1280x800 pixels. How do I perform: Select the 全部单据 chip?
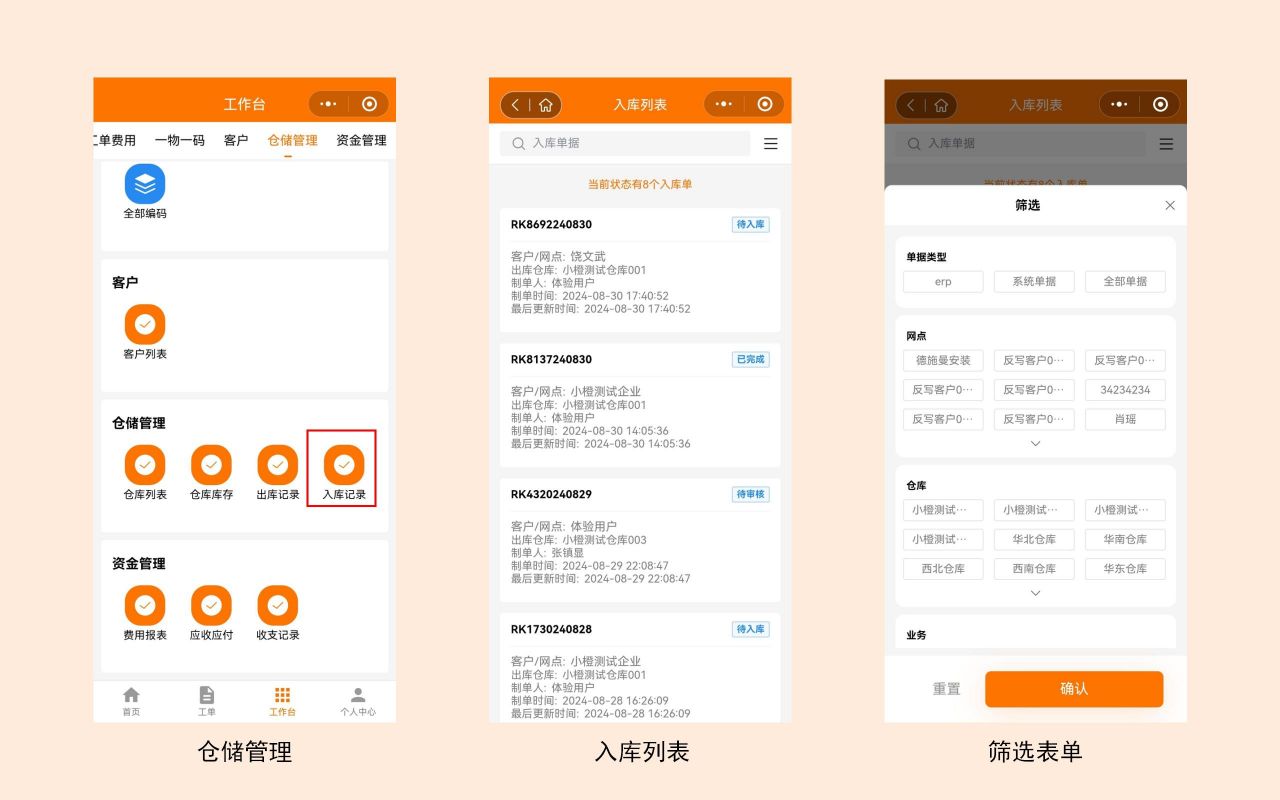1125,282
